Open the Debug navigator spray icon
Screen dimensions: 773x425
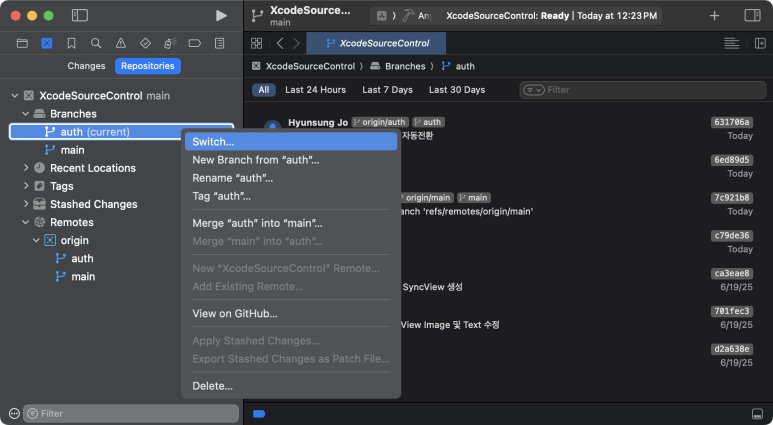170,43
